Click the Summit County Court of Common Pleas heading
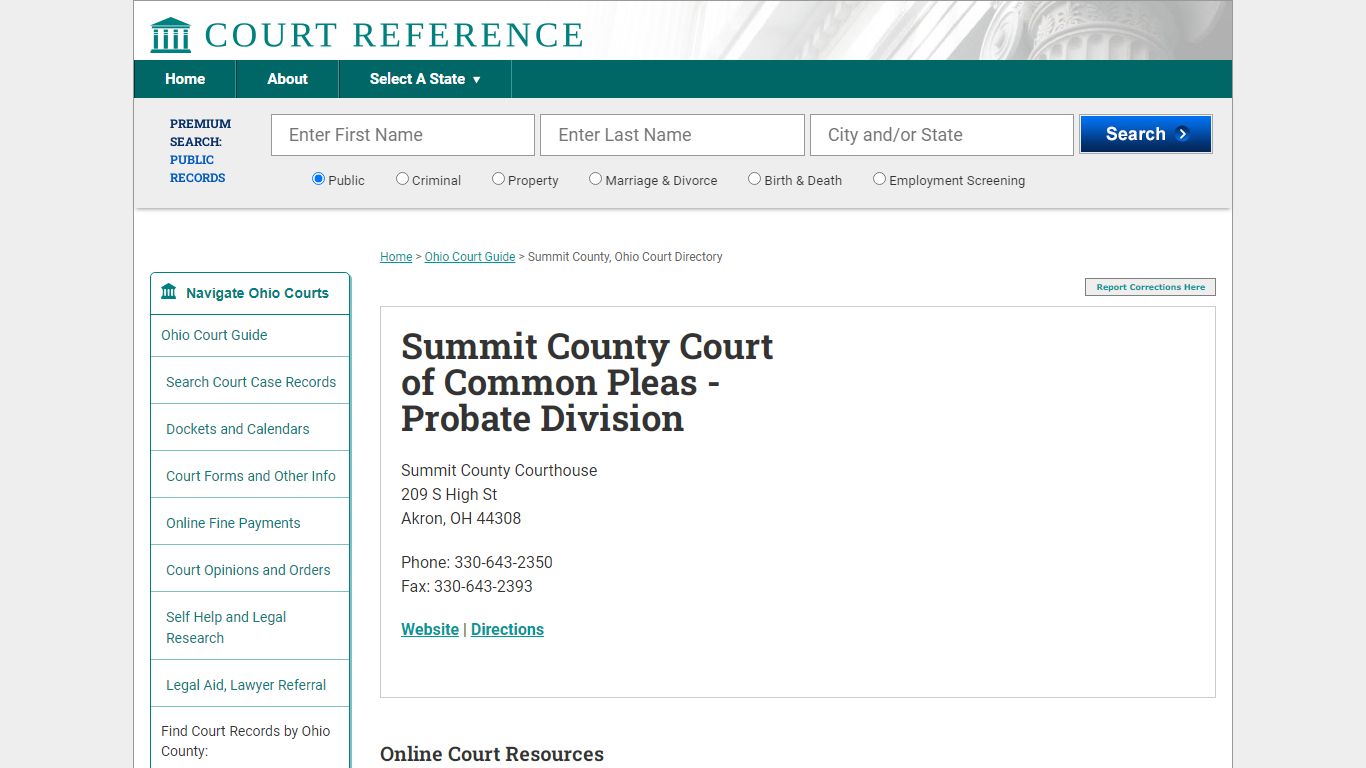This screenshot has height=768, width=1366. click(587, 382)
